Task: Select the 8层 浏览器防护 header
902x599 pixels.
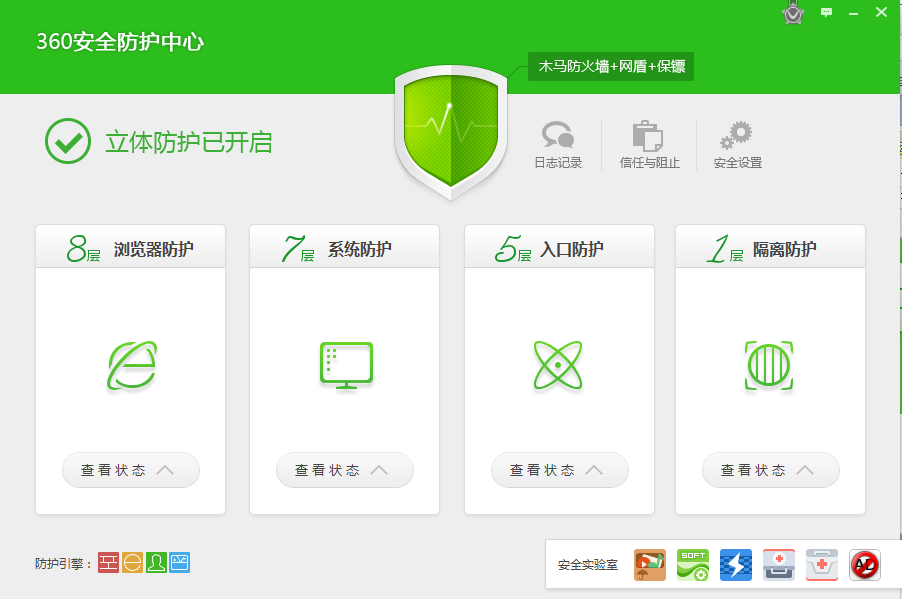Action: coord(131,247)
